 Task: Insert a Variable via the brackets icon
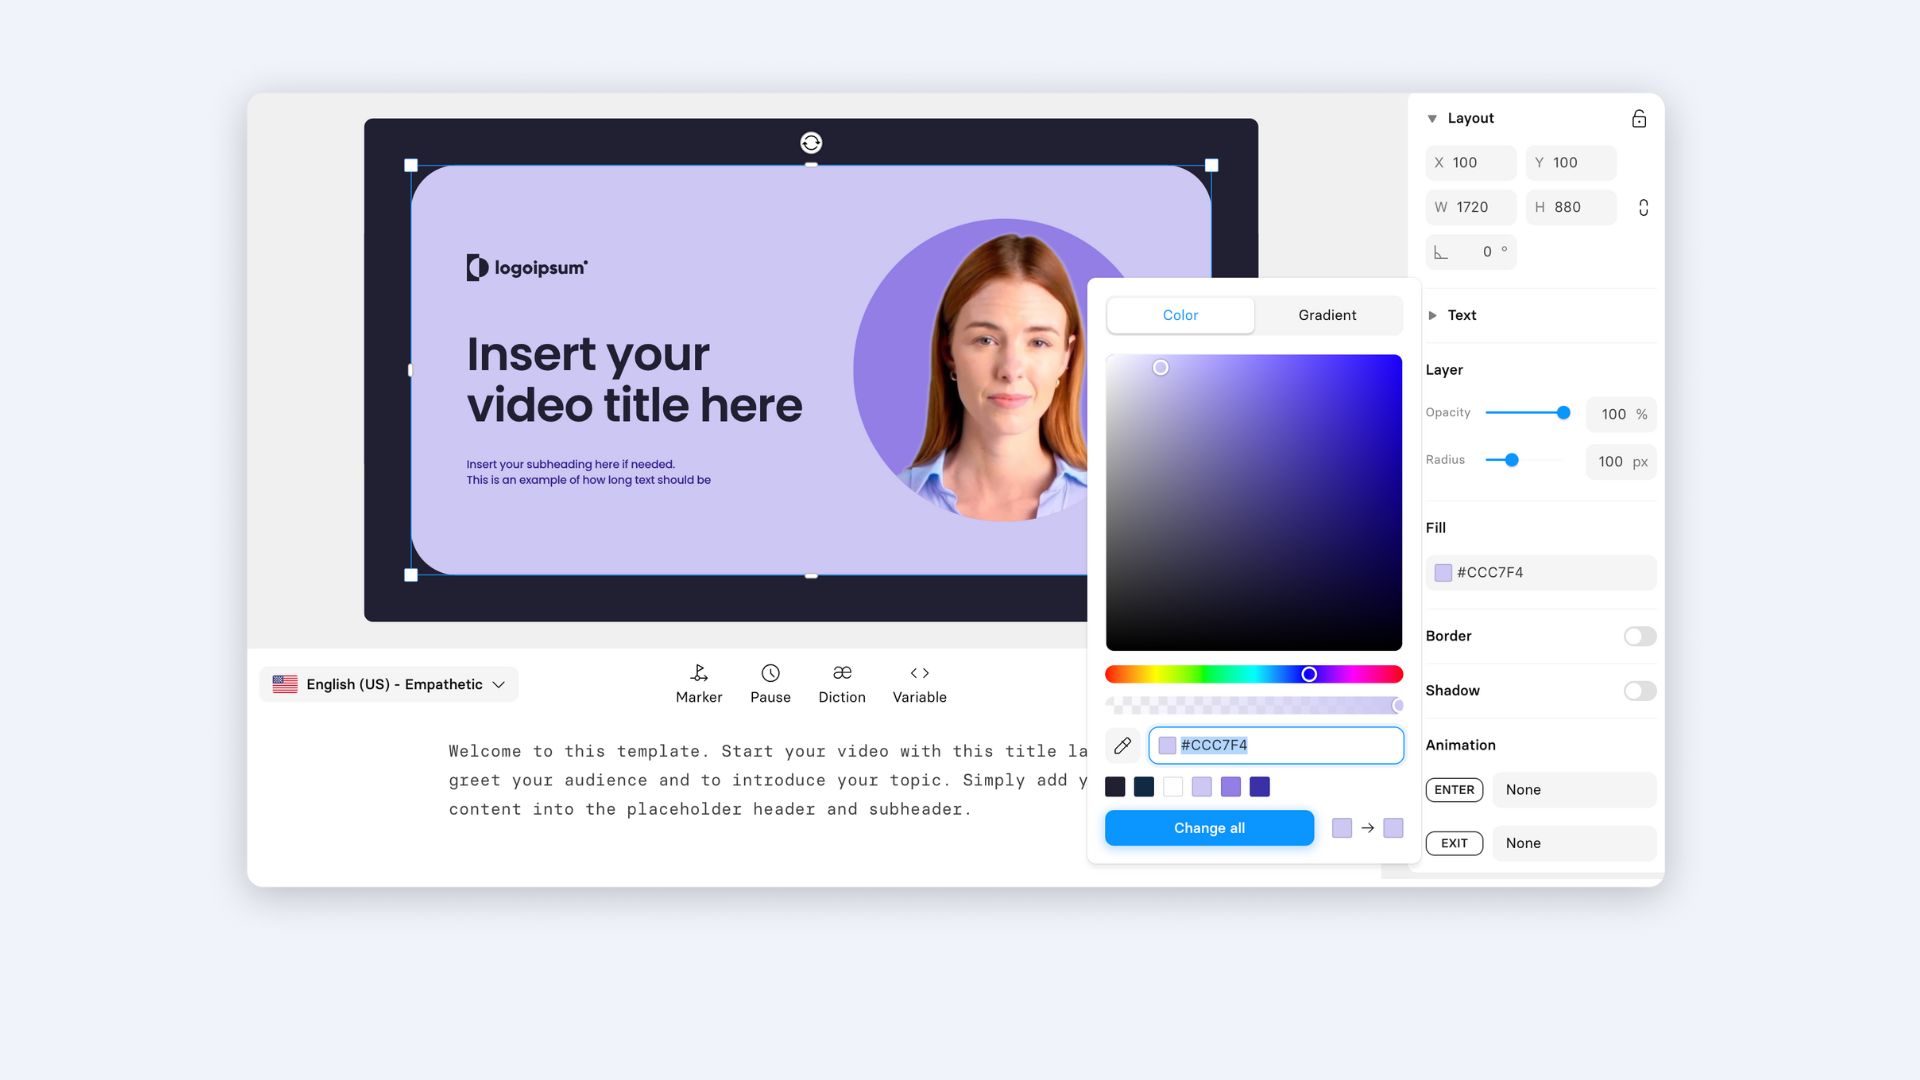click(919, 673)
